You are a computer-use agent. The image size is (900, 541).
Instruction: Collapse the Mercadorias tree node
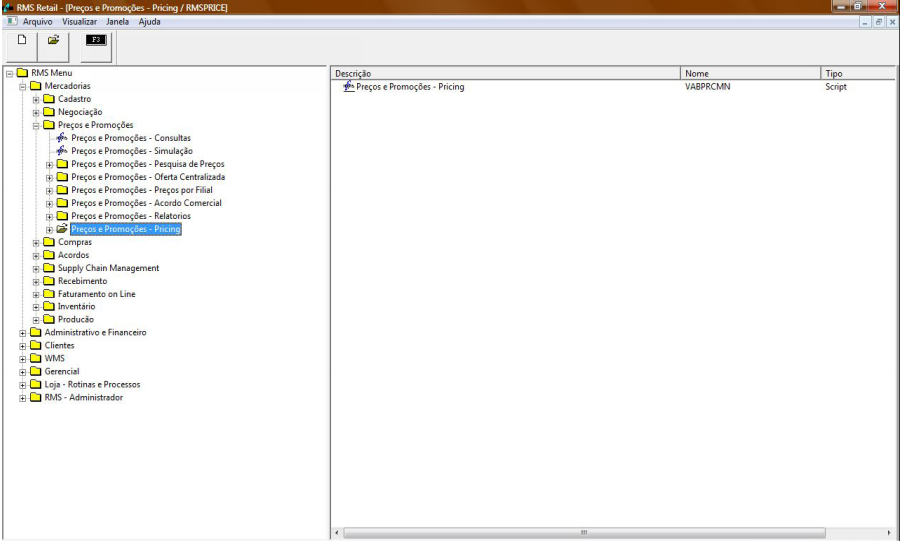click(22, 87)
